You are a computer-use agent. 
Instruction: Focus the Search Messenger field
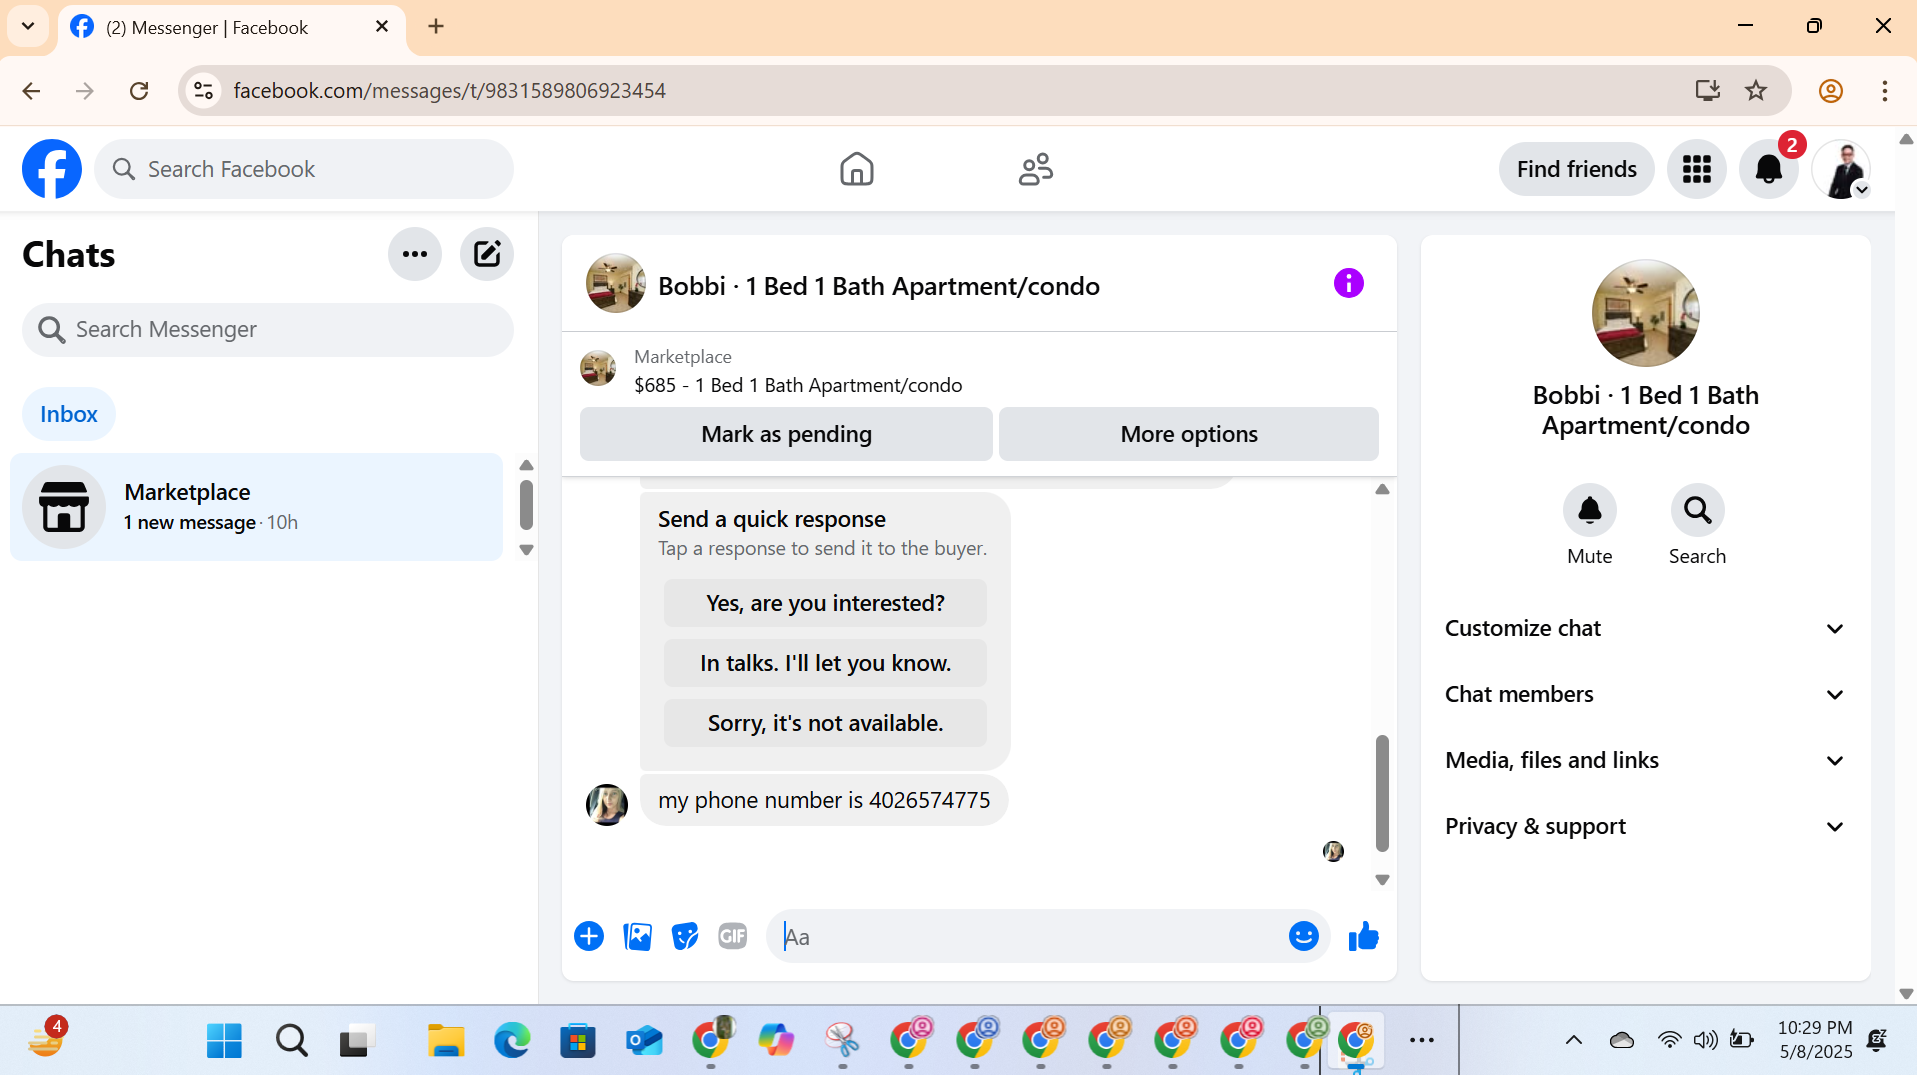268,330
